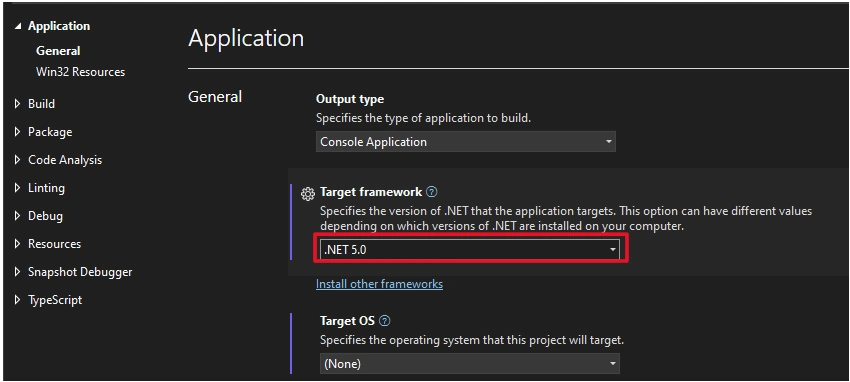
Task: Click the gear icon beside Target framework
Action: tap(307, 193)
